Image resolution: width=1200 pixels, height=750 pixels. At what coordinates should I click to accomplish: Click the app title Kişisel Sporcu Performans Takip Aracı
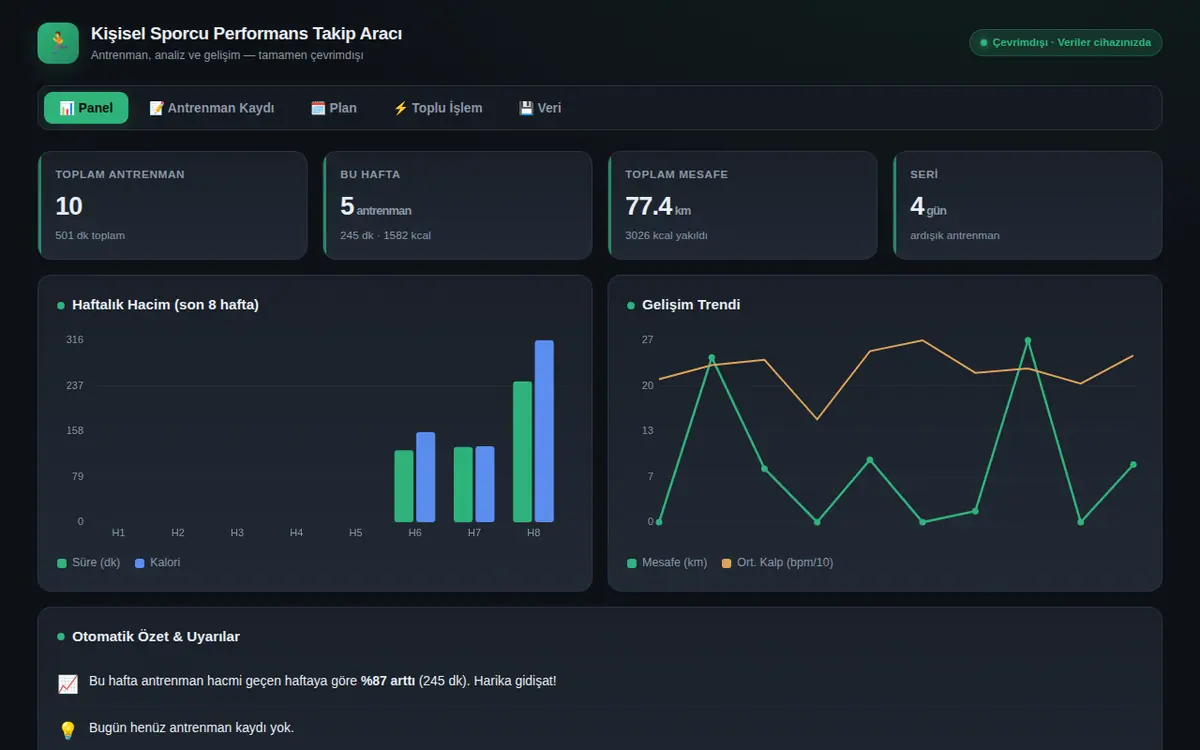pos(247,34)
